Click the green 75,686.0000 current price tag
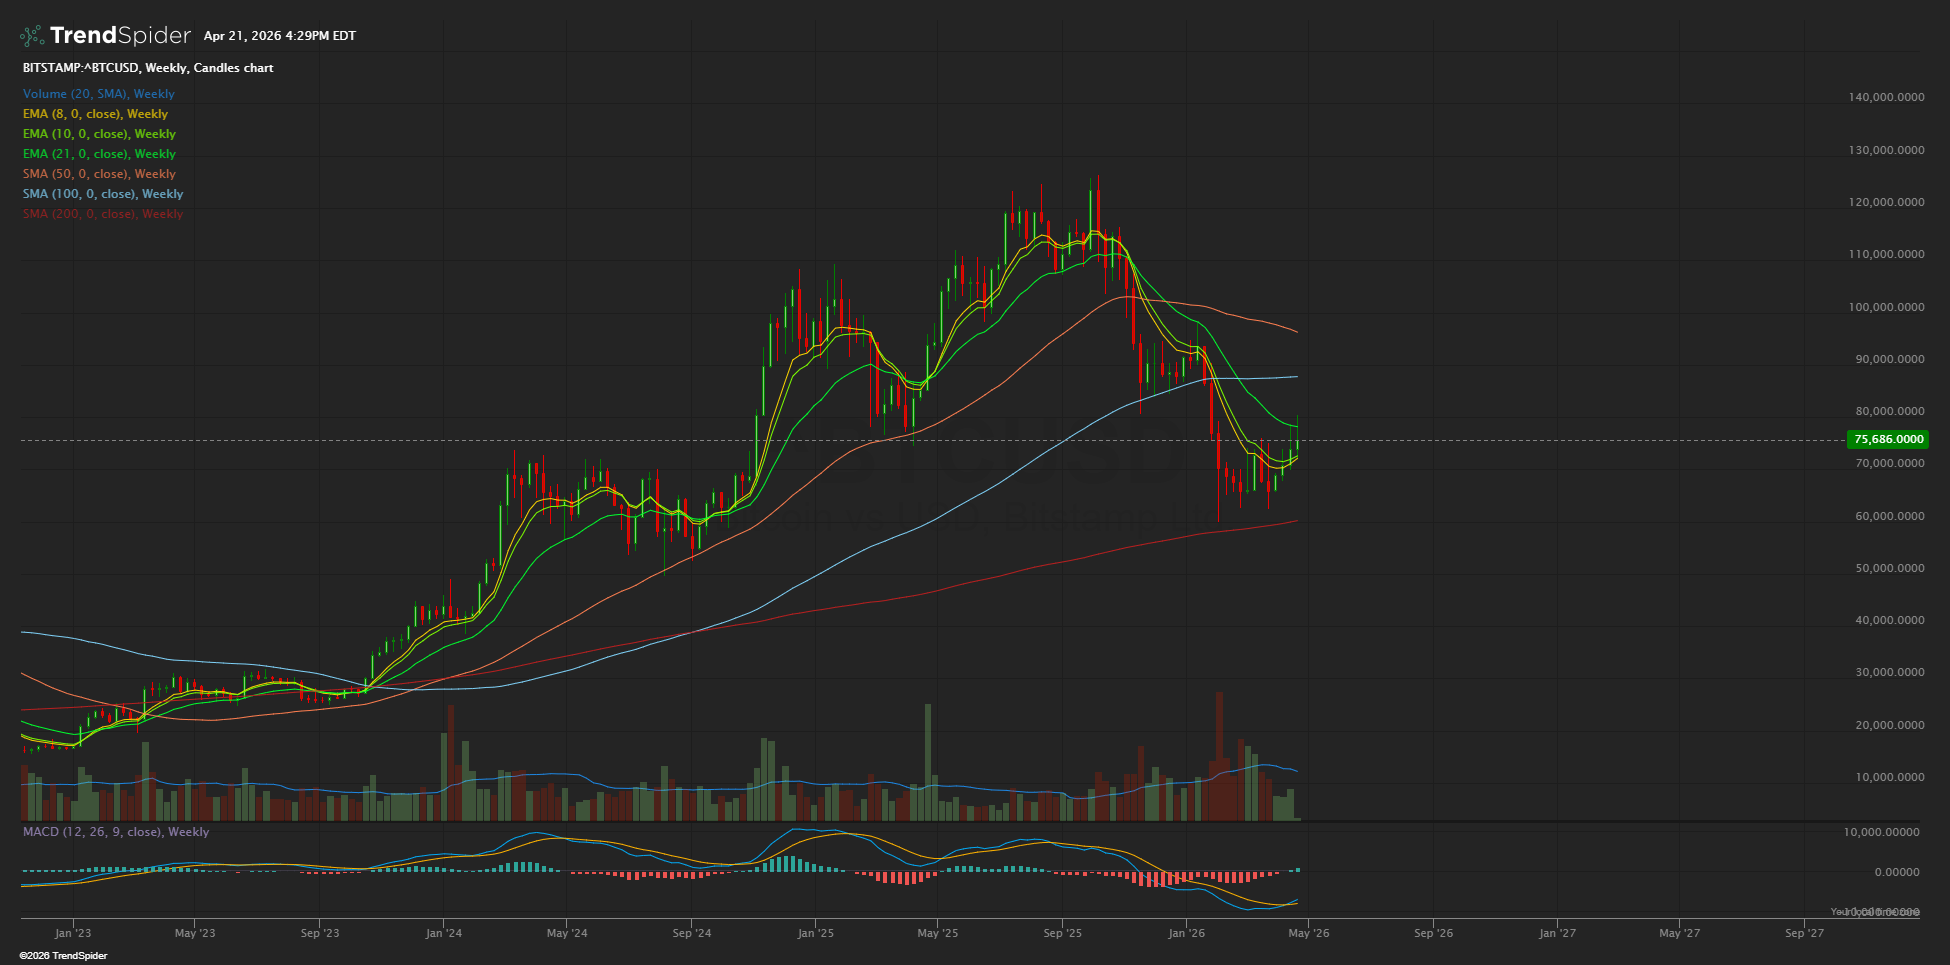This screenshot has height=965, width=1950. [x=1888, y=439]
